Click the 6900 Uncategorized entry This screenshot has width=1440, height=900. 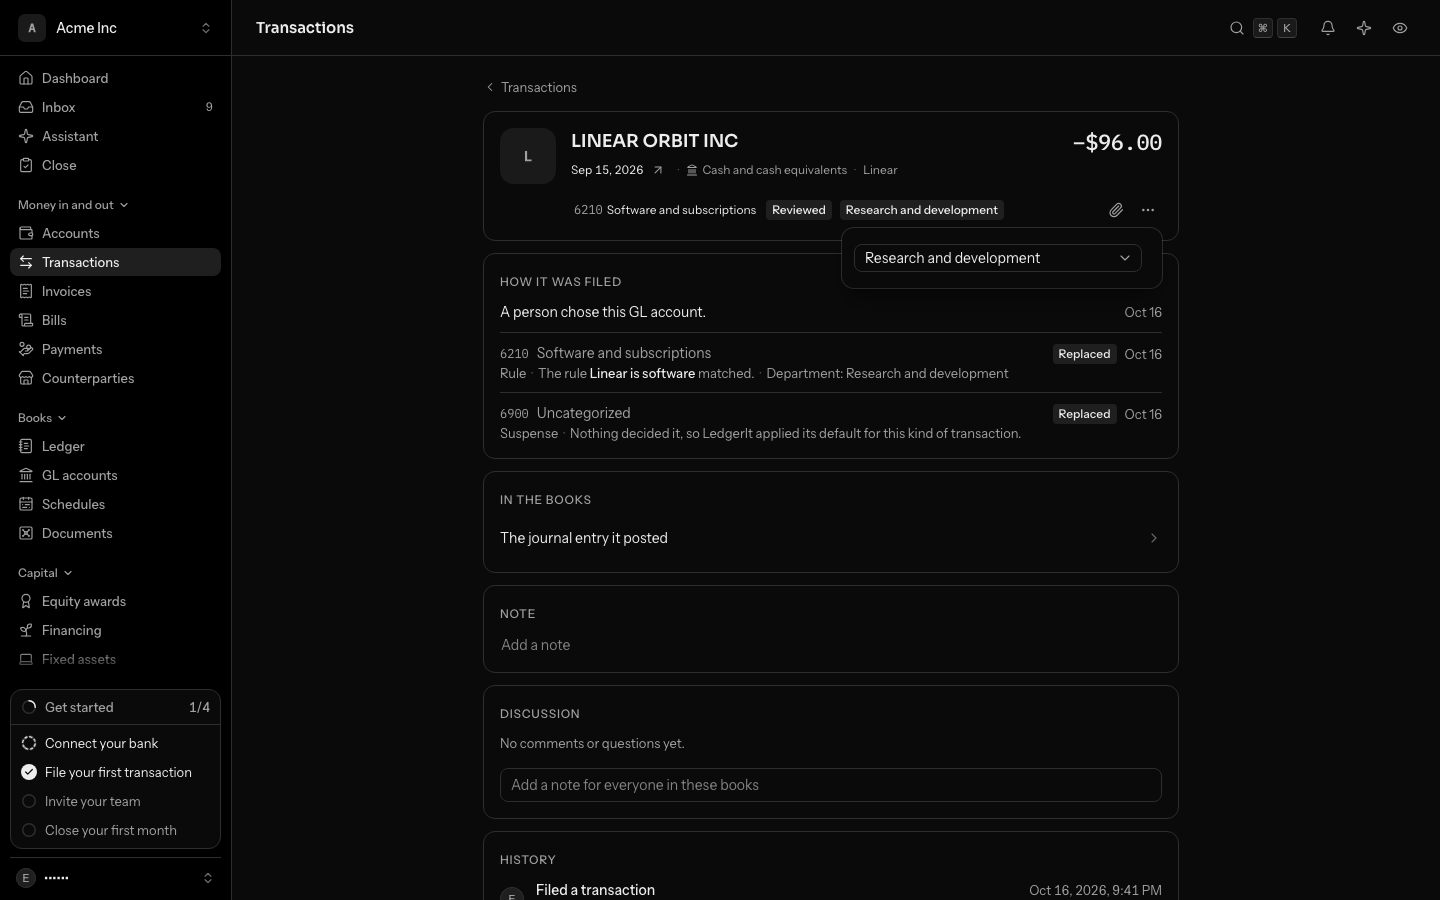[x=565, y=413]
